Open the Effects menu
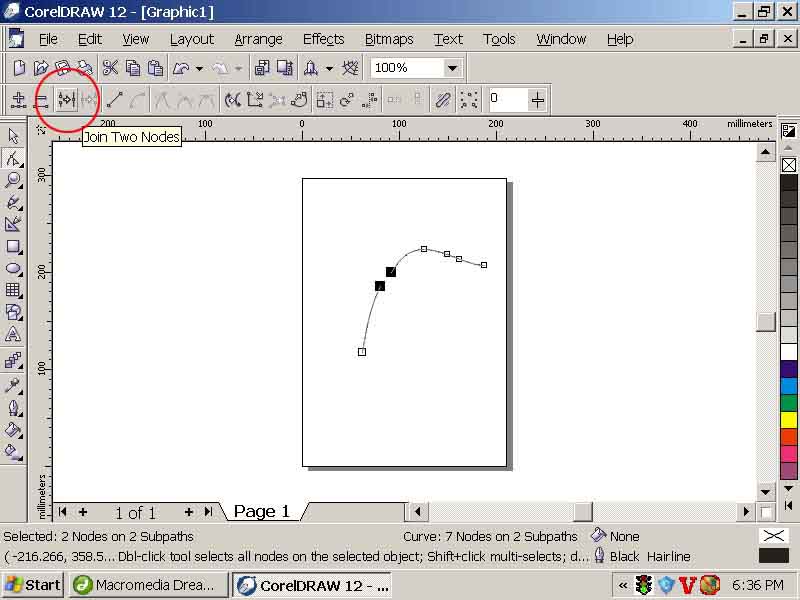Image resolution: width=800 pixels, height=600 pixels. click(x=323, y=39)
